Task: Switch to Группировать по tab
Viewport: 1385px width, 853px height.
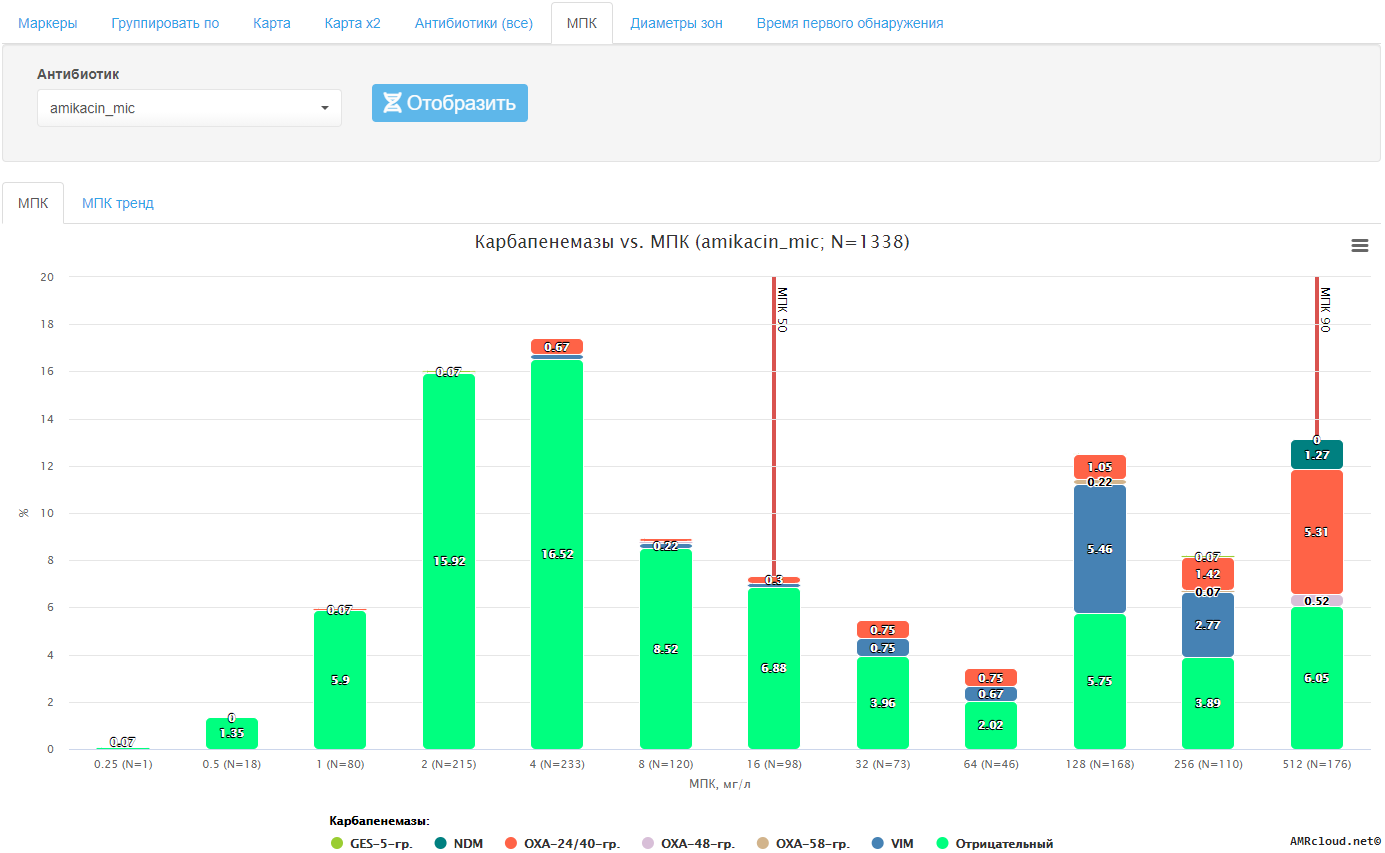Action: click(x=165, y=23)
